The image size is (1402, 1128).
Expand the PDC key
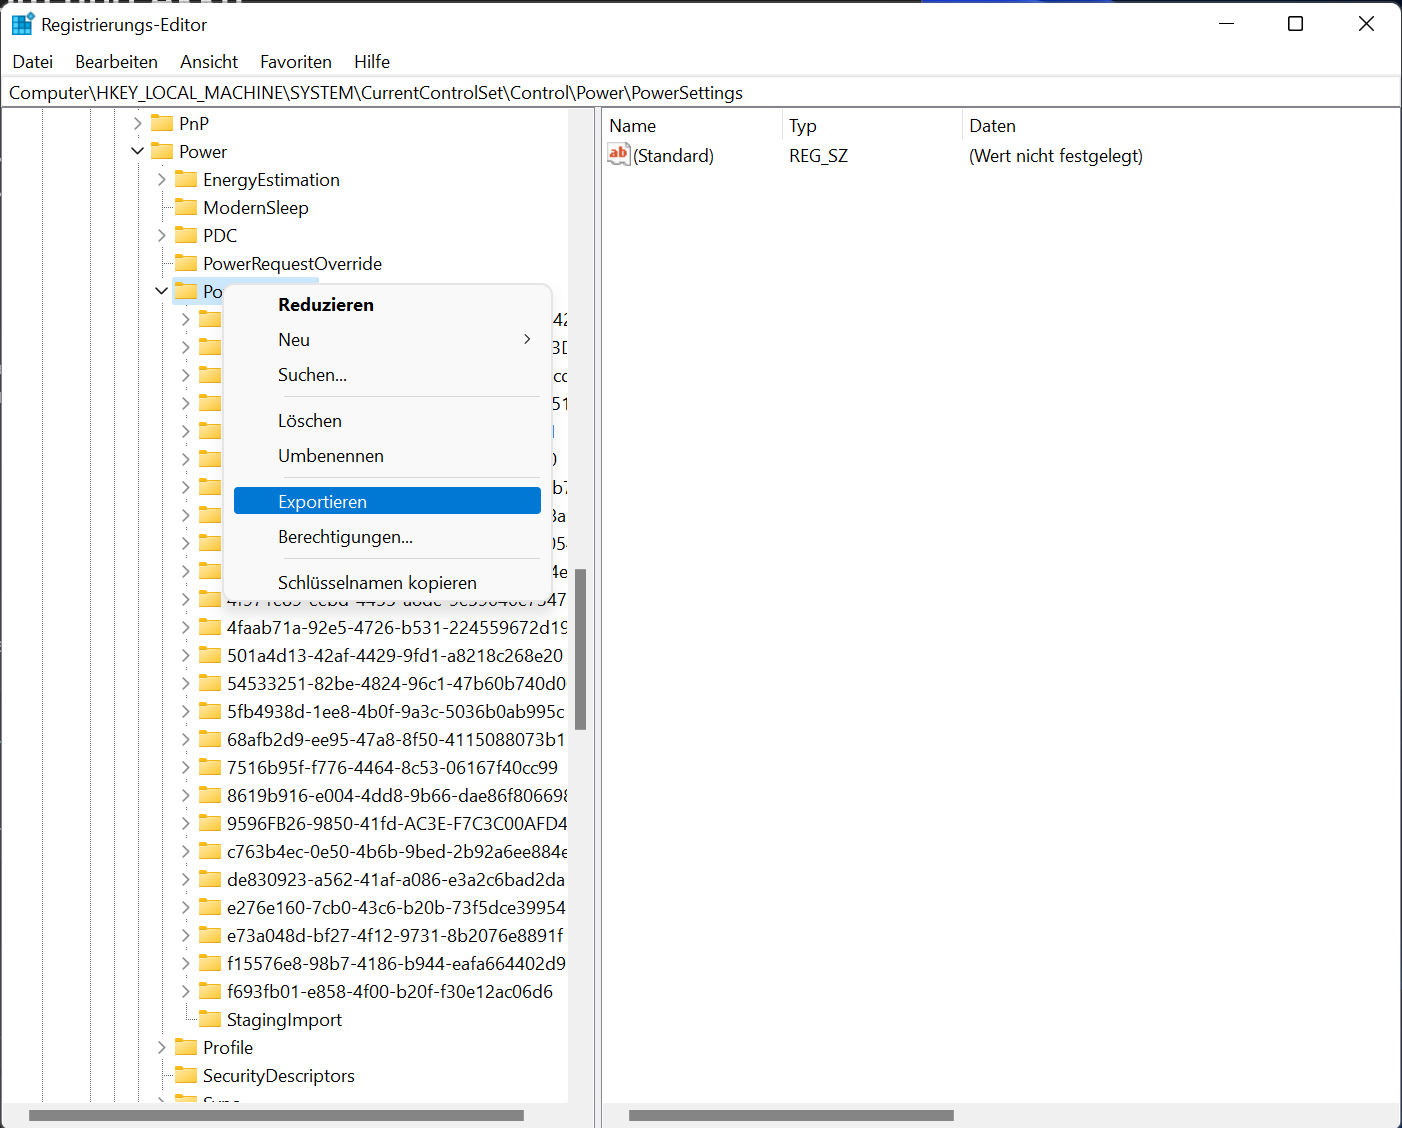point(162,235)
